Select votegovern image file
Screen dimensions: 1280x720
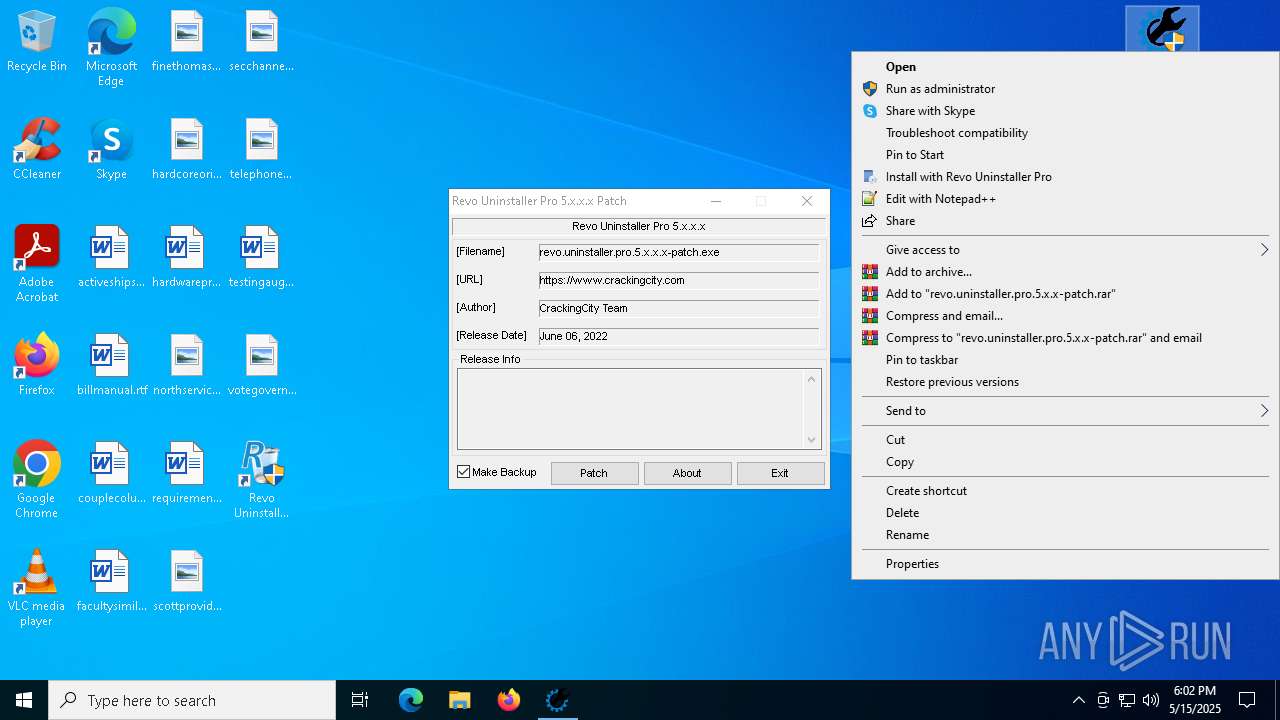point(261,366)
